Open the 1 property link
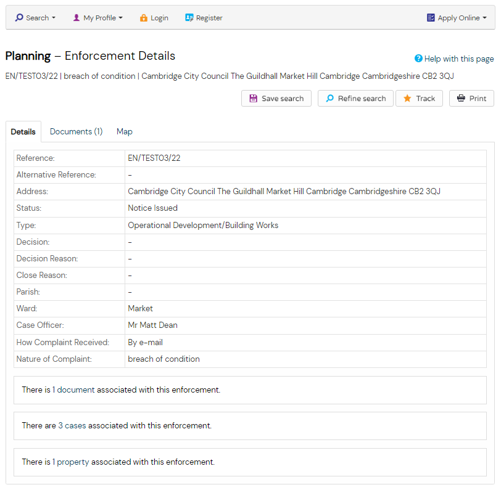Viewport: 500px width, 490px height. click(71, 462)
